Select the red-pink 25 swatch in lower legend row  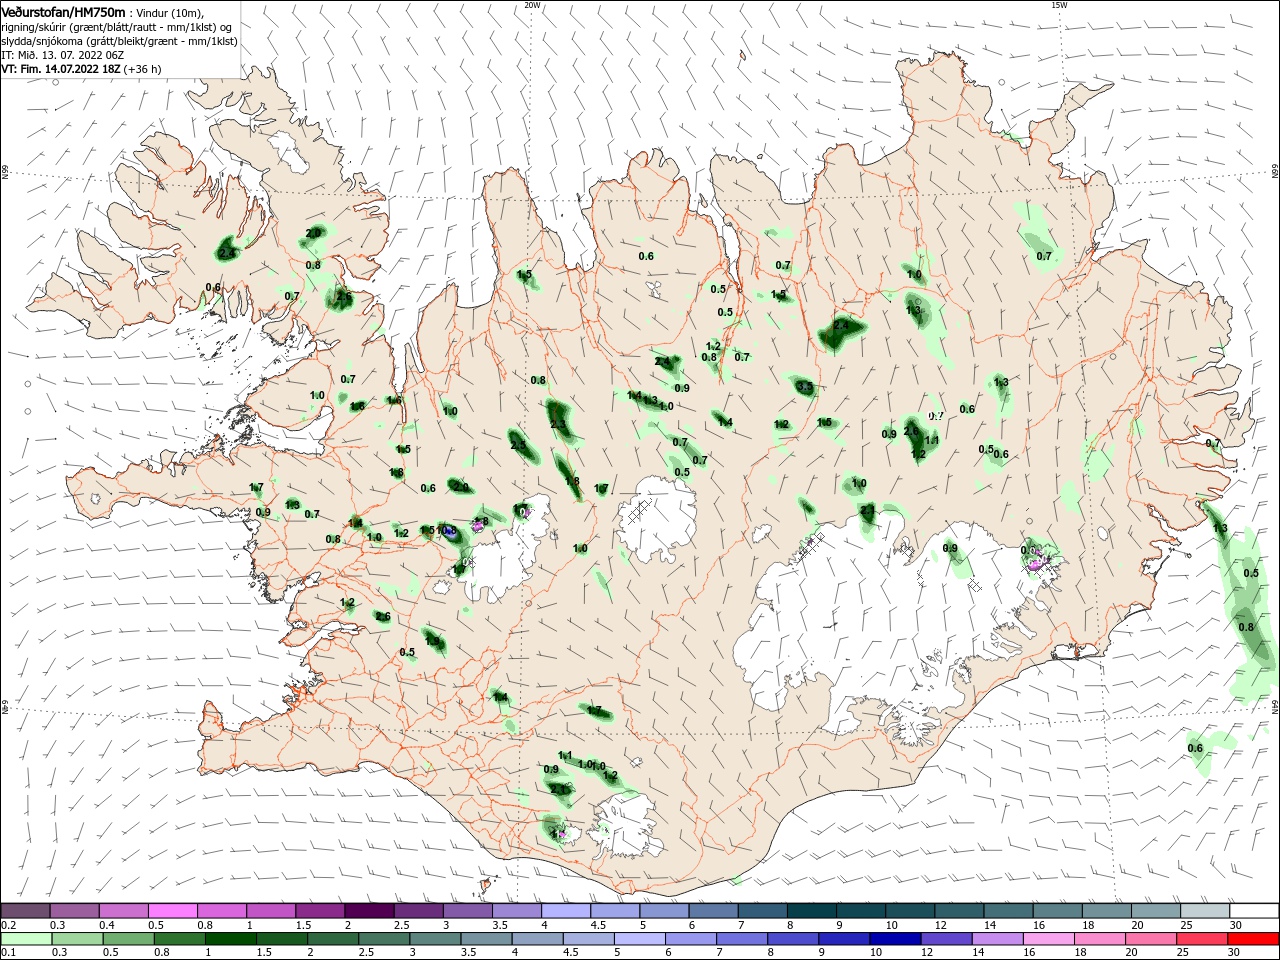(1203, 939)
